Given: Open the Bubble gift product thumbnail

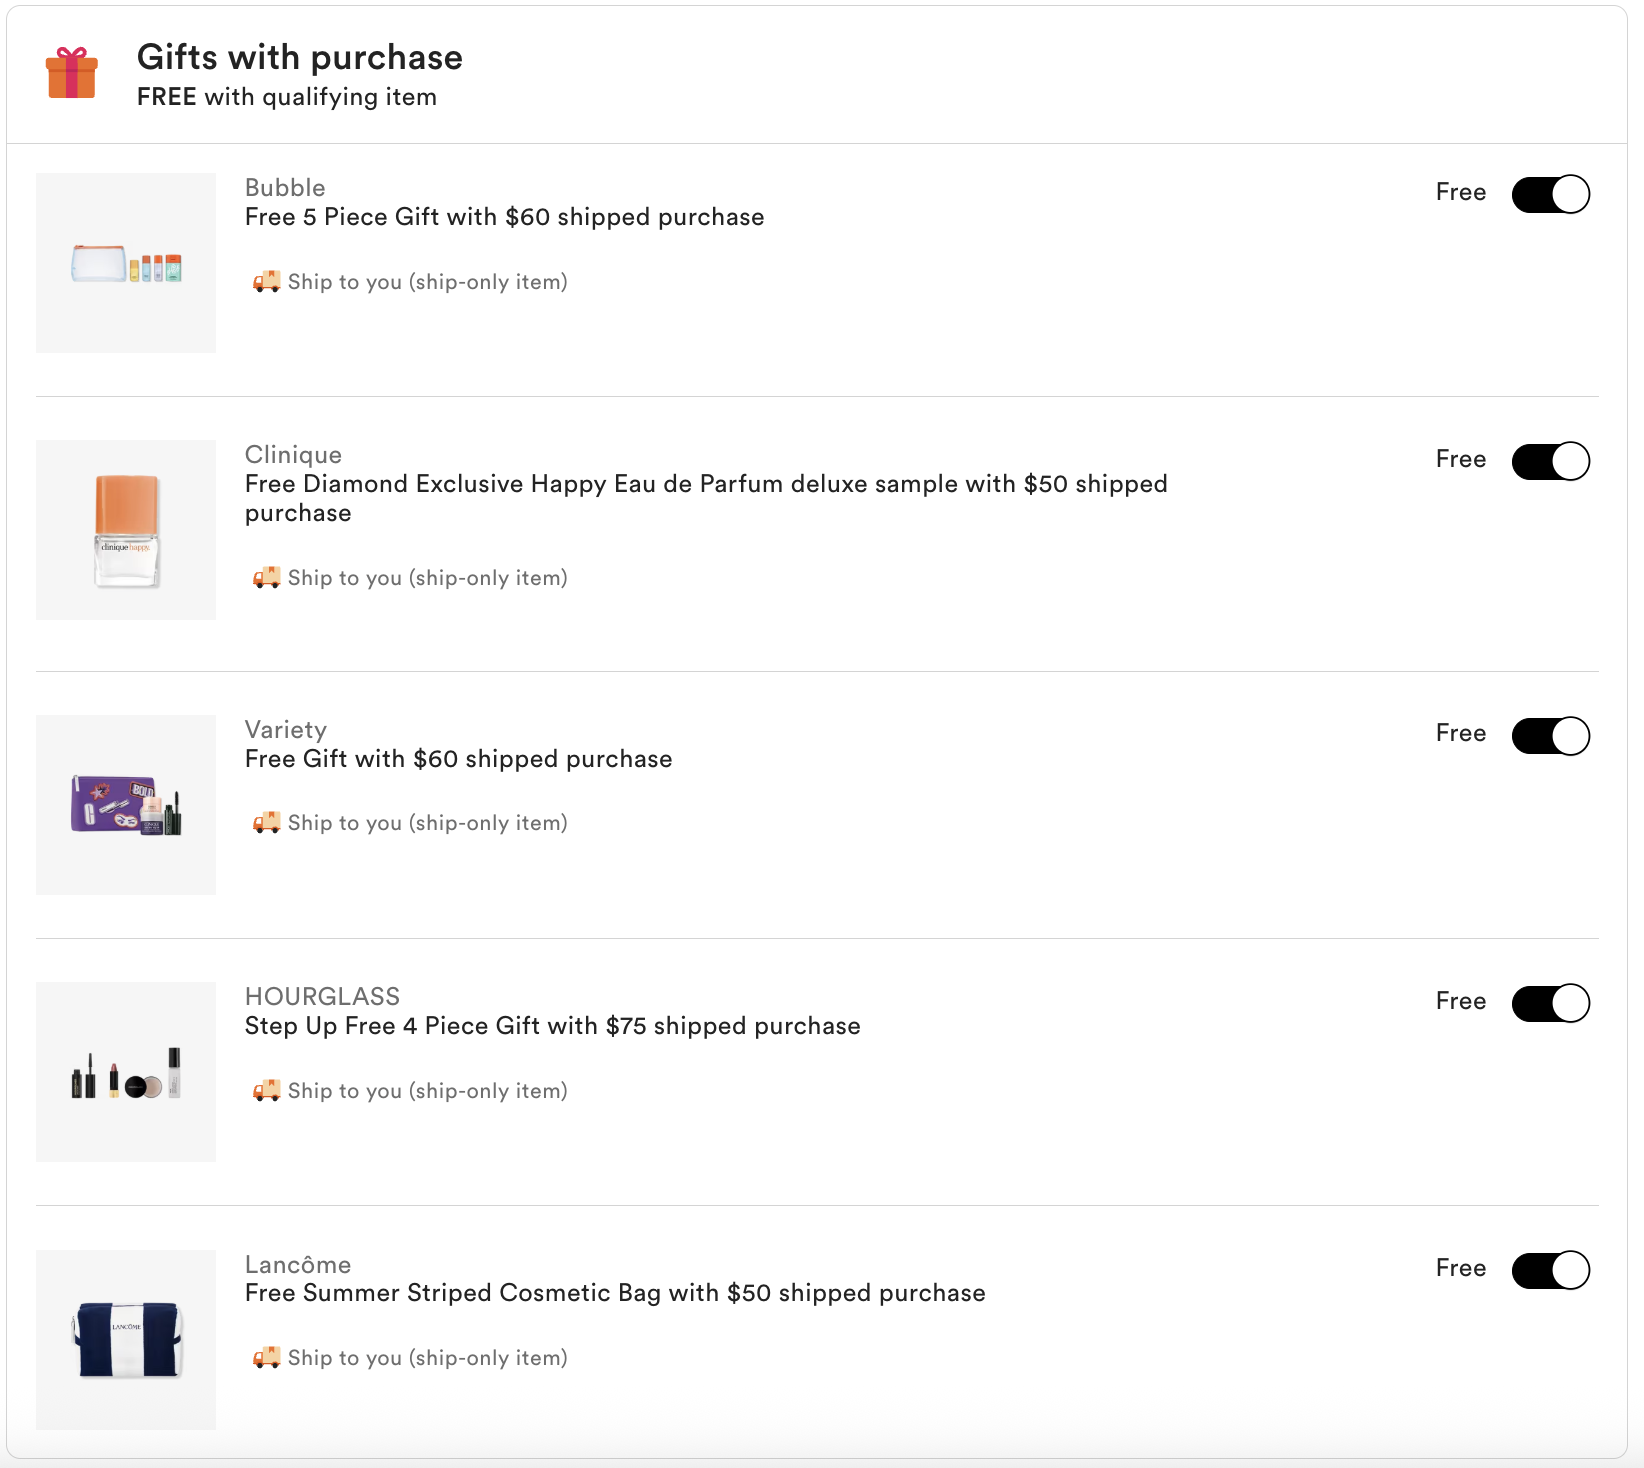Looking at the screenshot, I should [x=126, y=263].
